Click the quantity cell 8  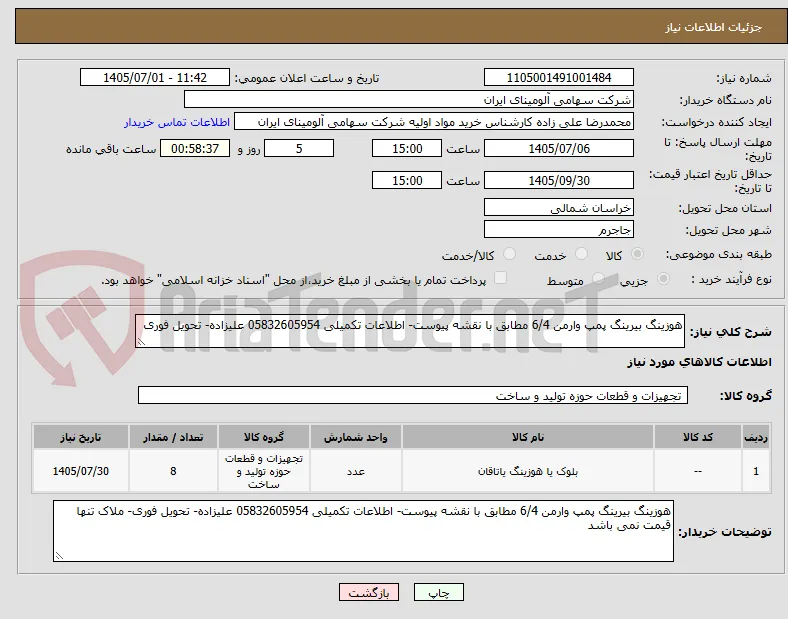click(173, 471)
